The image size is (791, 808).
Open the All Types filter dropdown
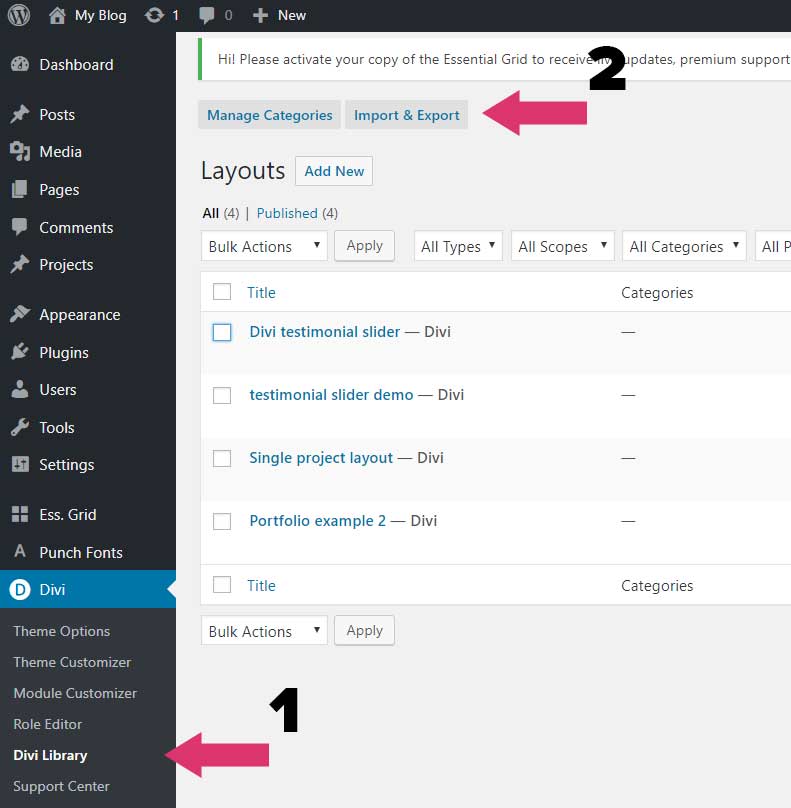click(x=458, y=246)
